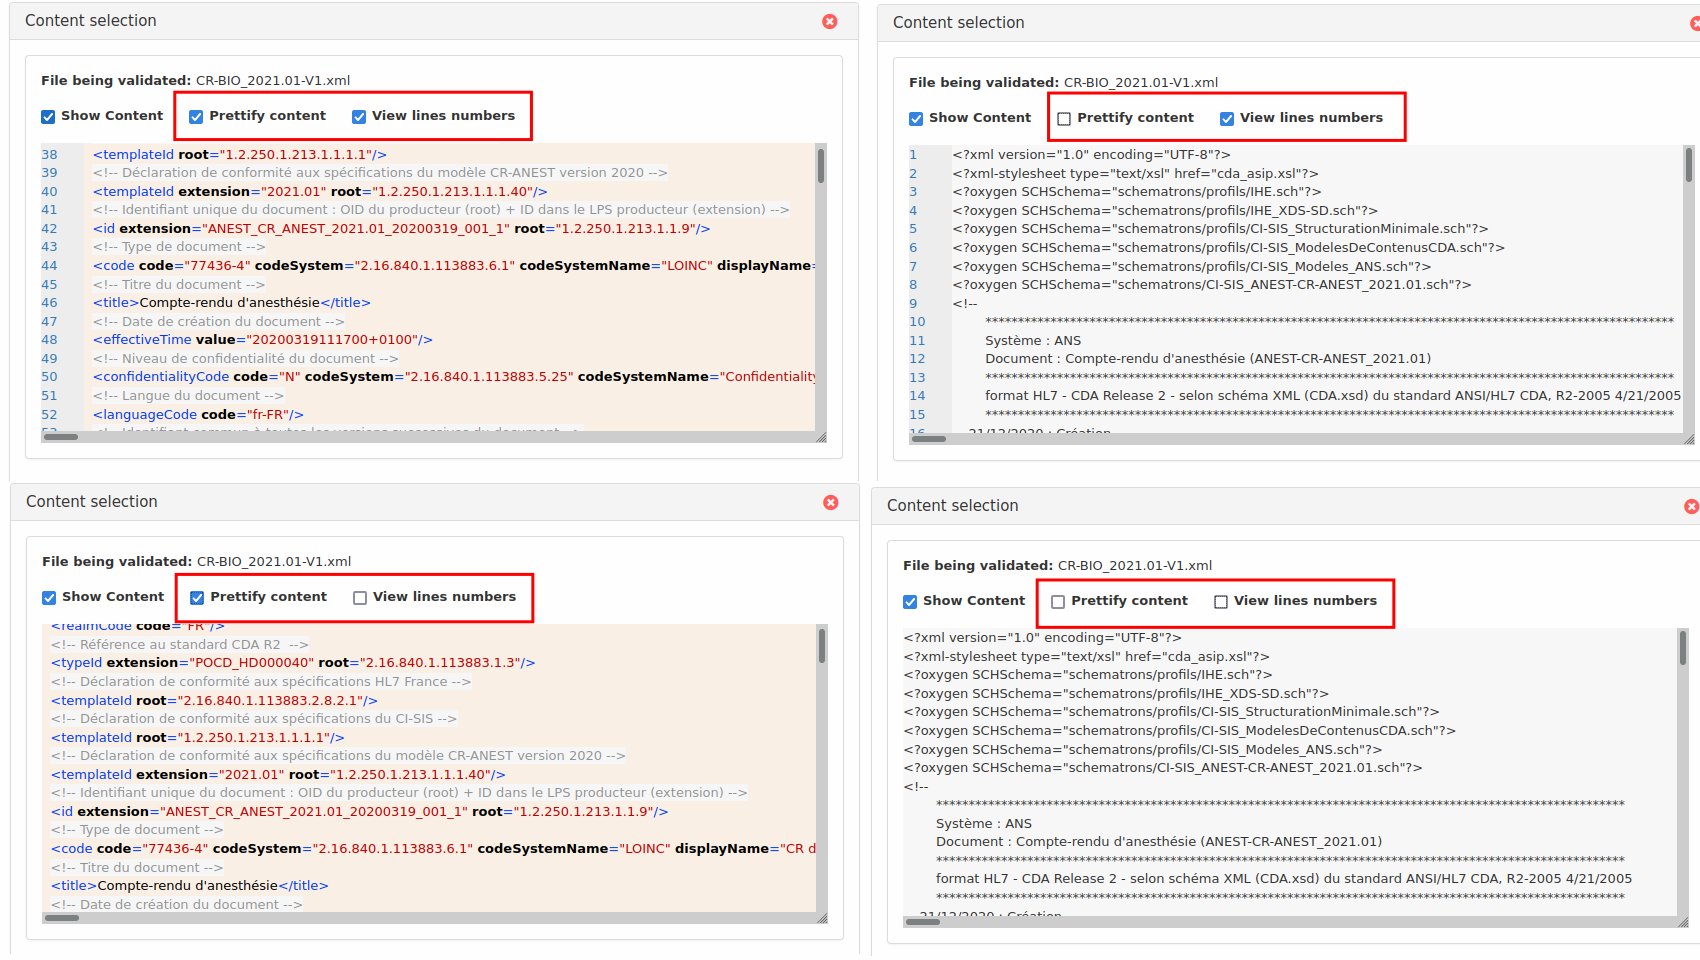Disable View lines numbers in top-right panel
1700x960 pixels.
pos(1227,119)
